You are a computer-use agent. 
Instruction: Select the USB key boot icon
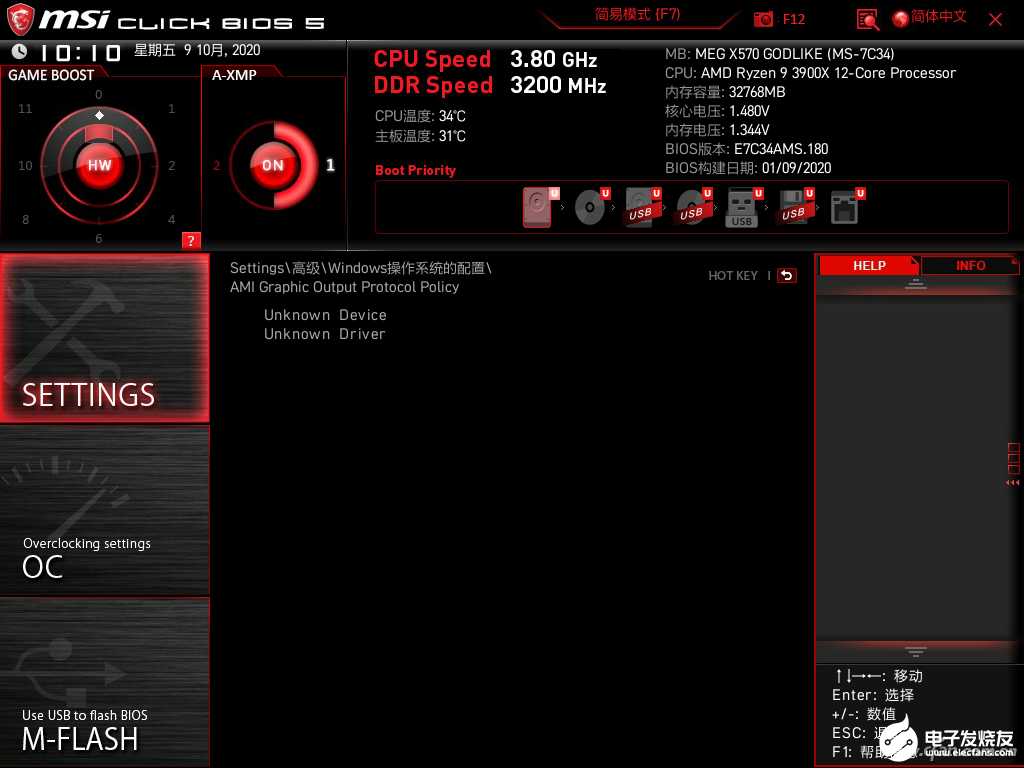744,207
